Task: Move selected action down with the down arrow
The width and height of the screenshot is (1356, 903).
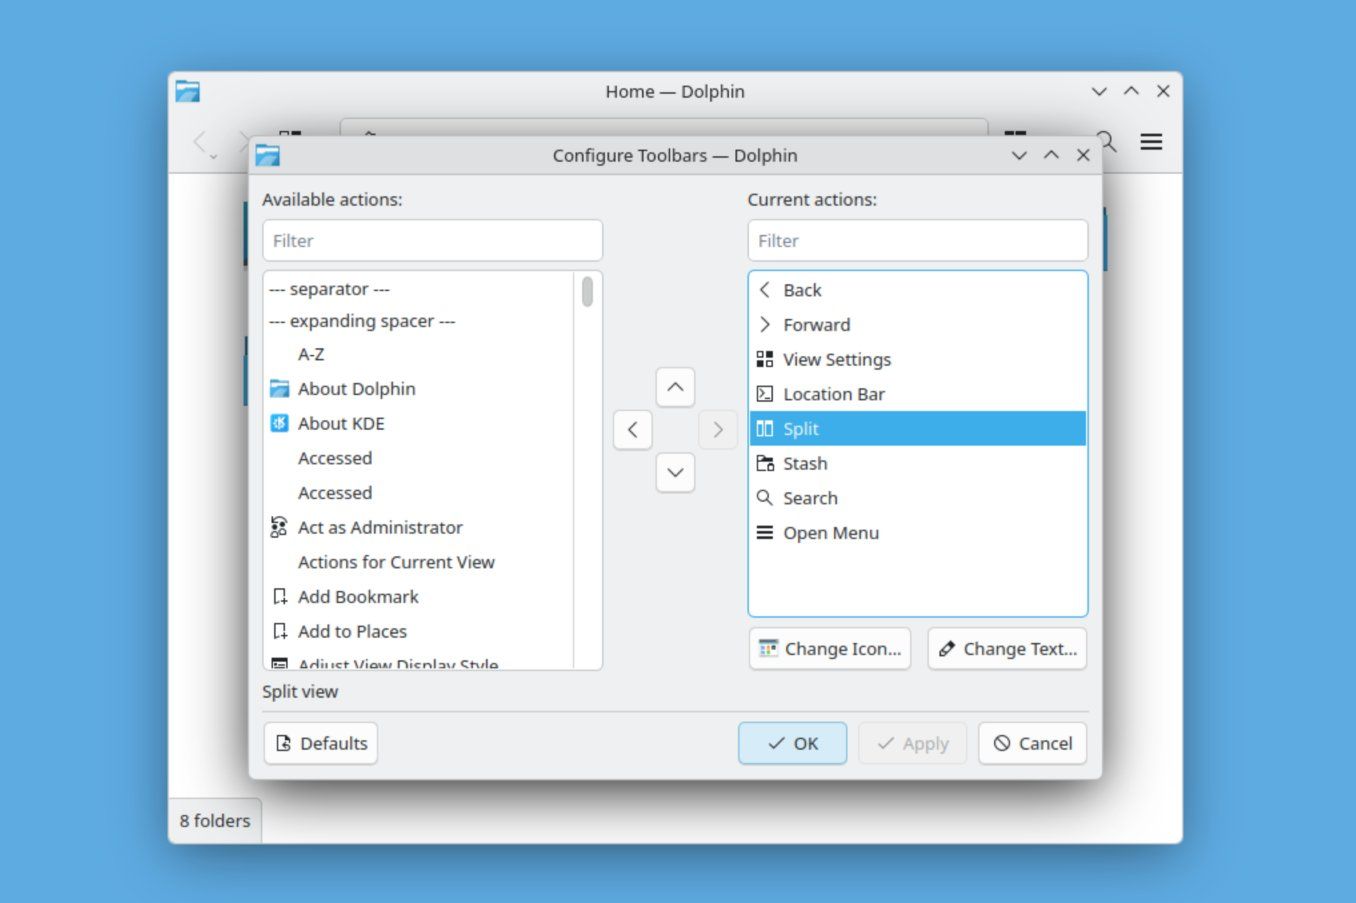Action: click(675, 472)
